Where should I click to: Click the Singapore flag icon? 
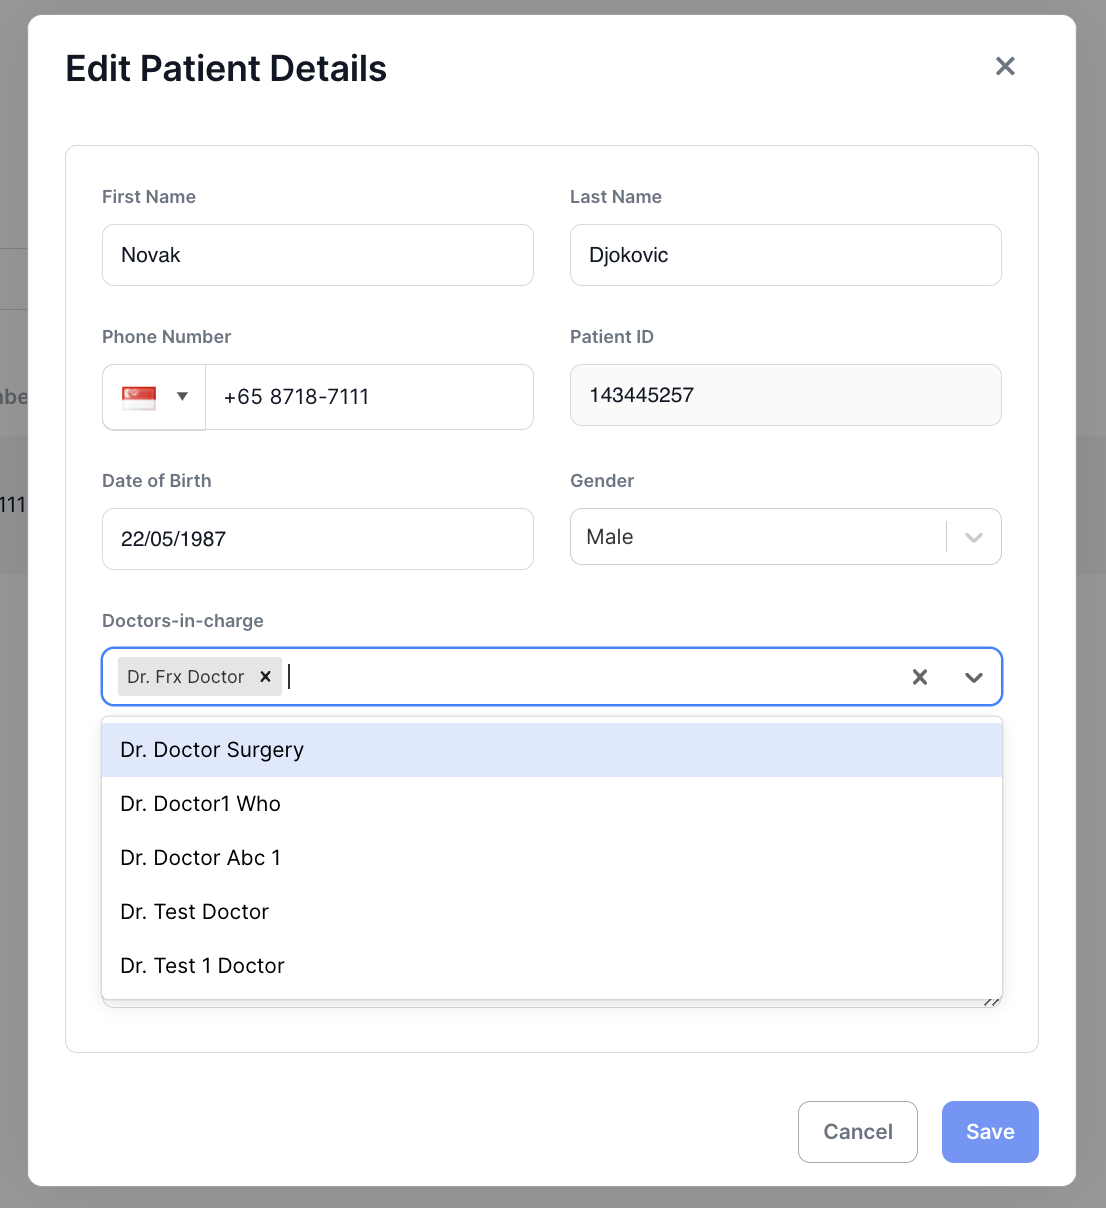pyautogui.click(x=139, y=397)
